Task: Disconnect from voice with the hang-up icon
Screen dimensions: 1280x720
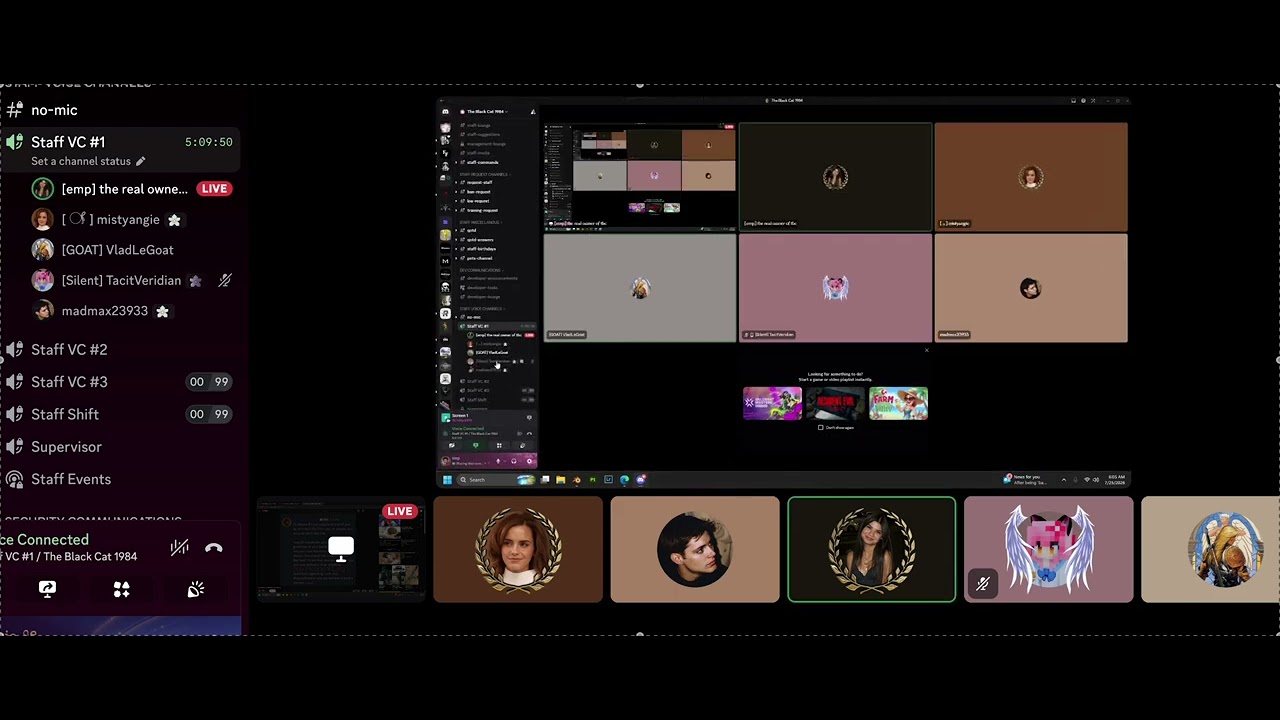Action: (x=213, y=548)
